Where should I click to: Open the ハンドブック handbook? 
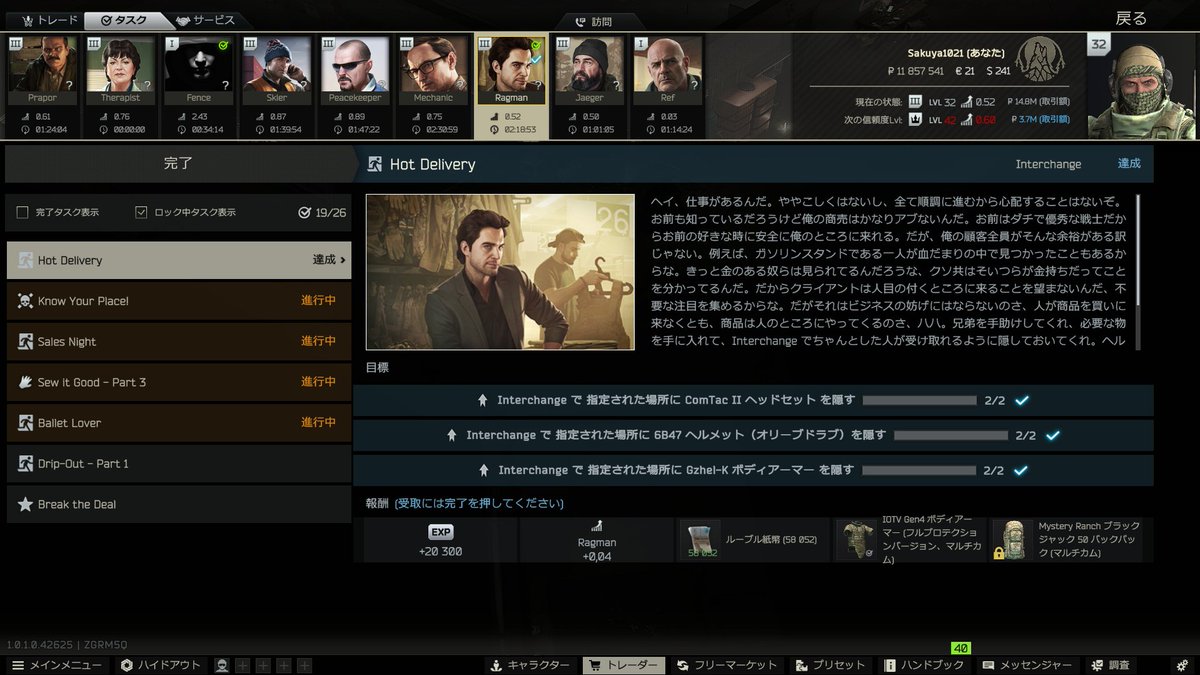925,665
